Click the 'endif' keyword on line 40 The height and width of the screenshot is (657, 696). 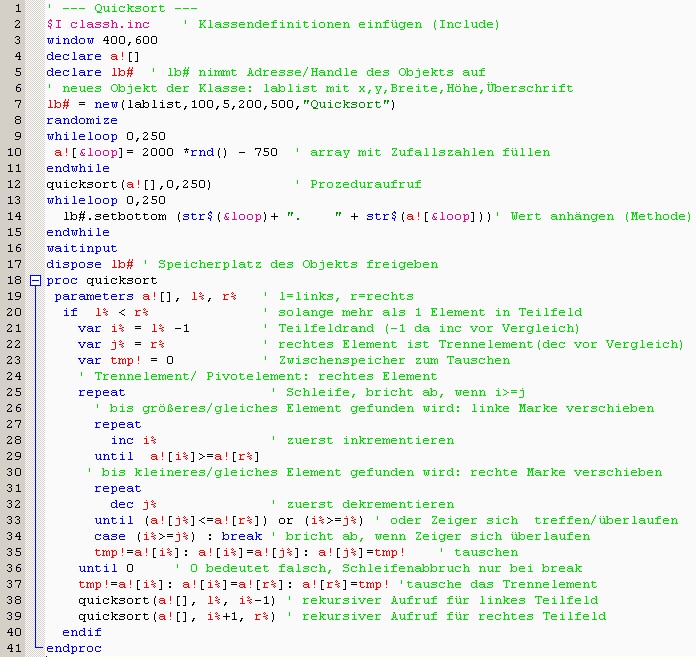point(82,632)
